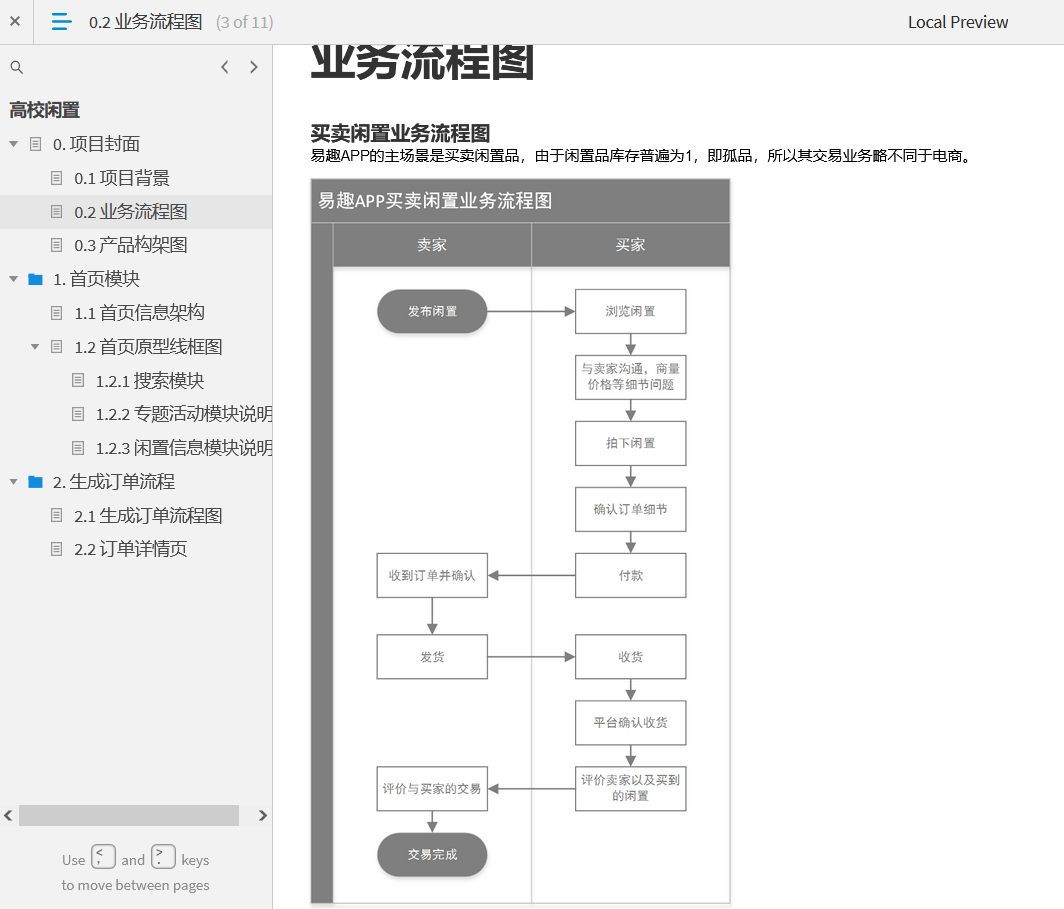Image resolution: width=1064 pixels, height=909 pixels.
Task: Open page 1.1 首页信息架构
Action: coord(140,313)
